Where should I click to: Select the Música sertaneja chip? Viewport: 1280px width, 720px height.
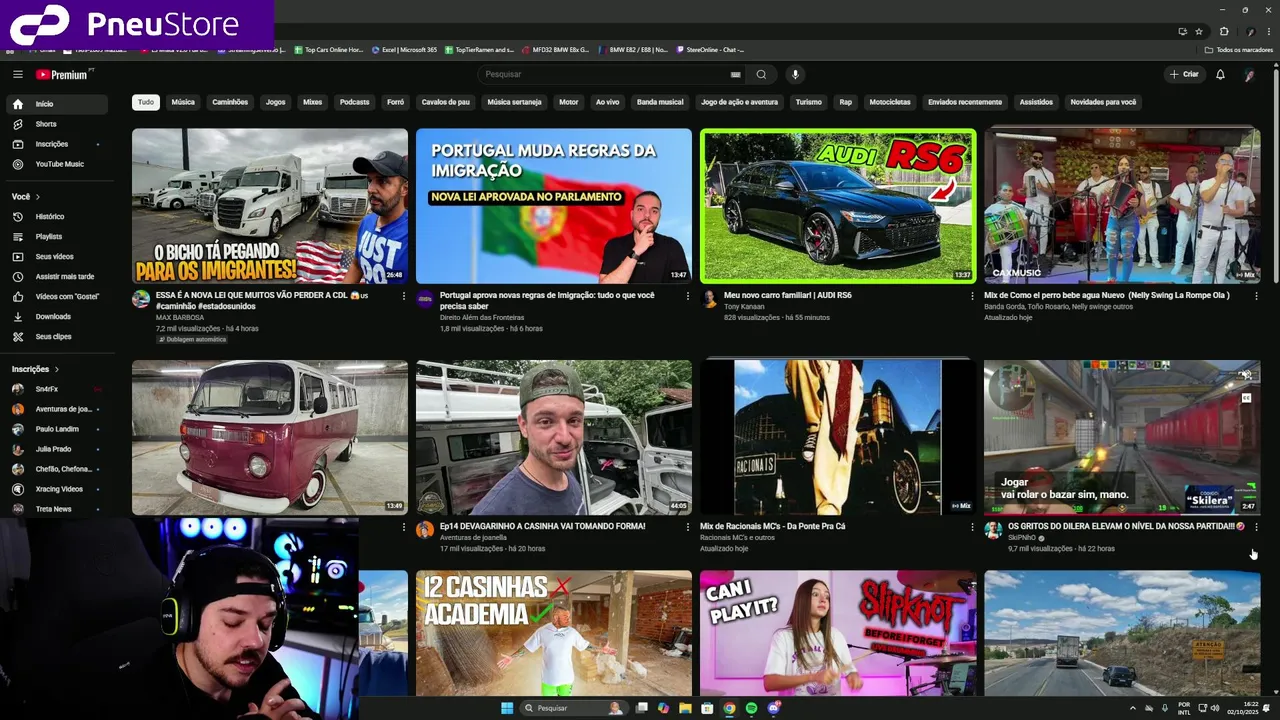514,102
